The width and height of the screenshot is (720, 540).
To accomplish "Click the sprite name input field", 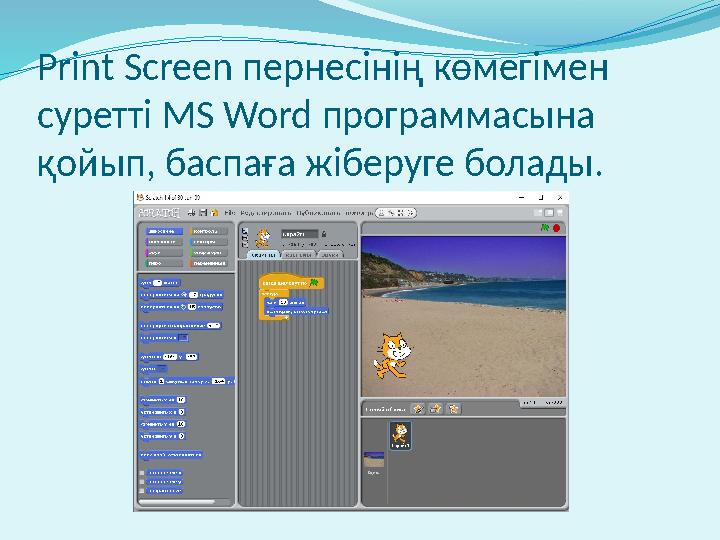I will click(x=300, y=234).
